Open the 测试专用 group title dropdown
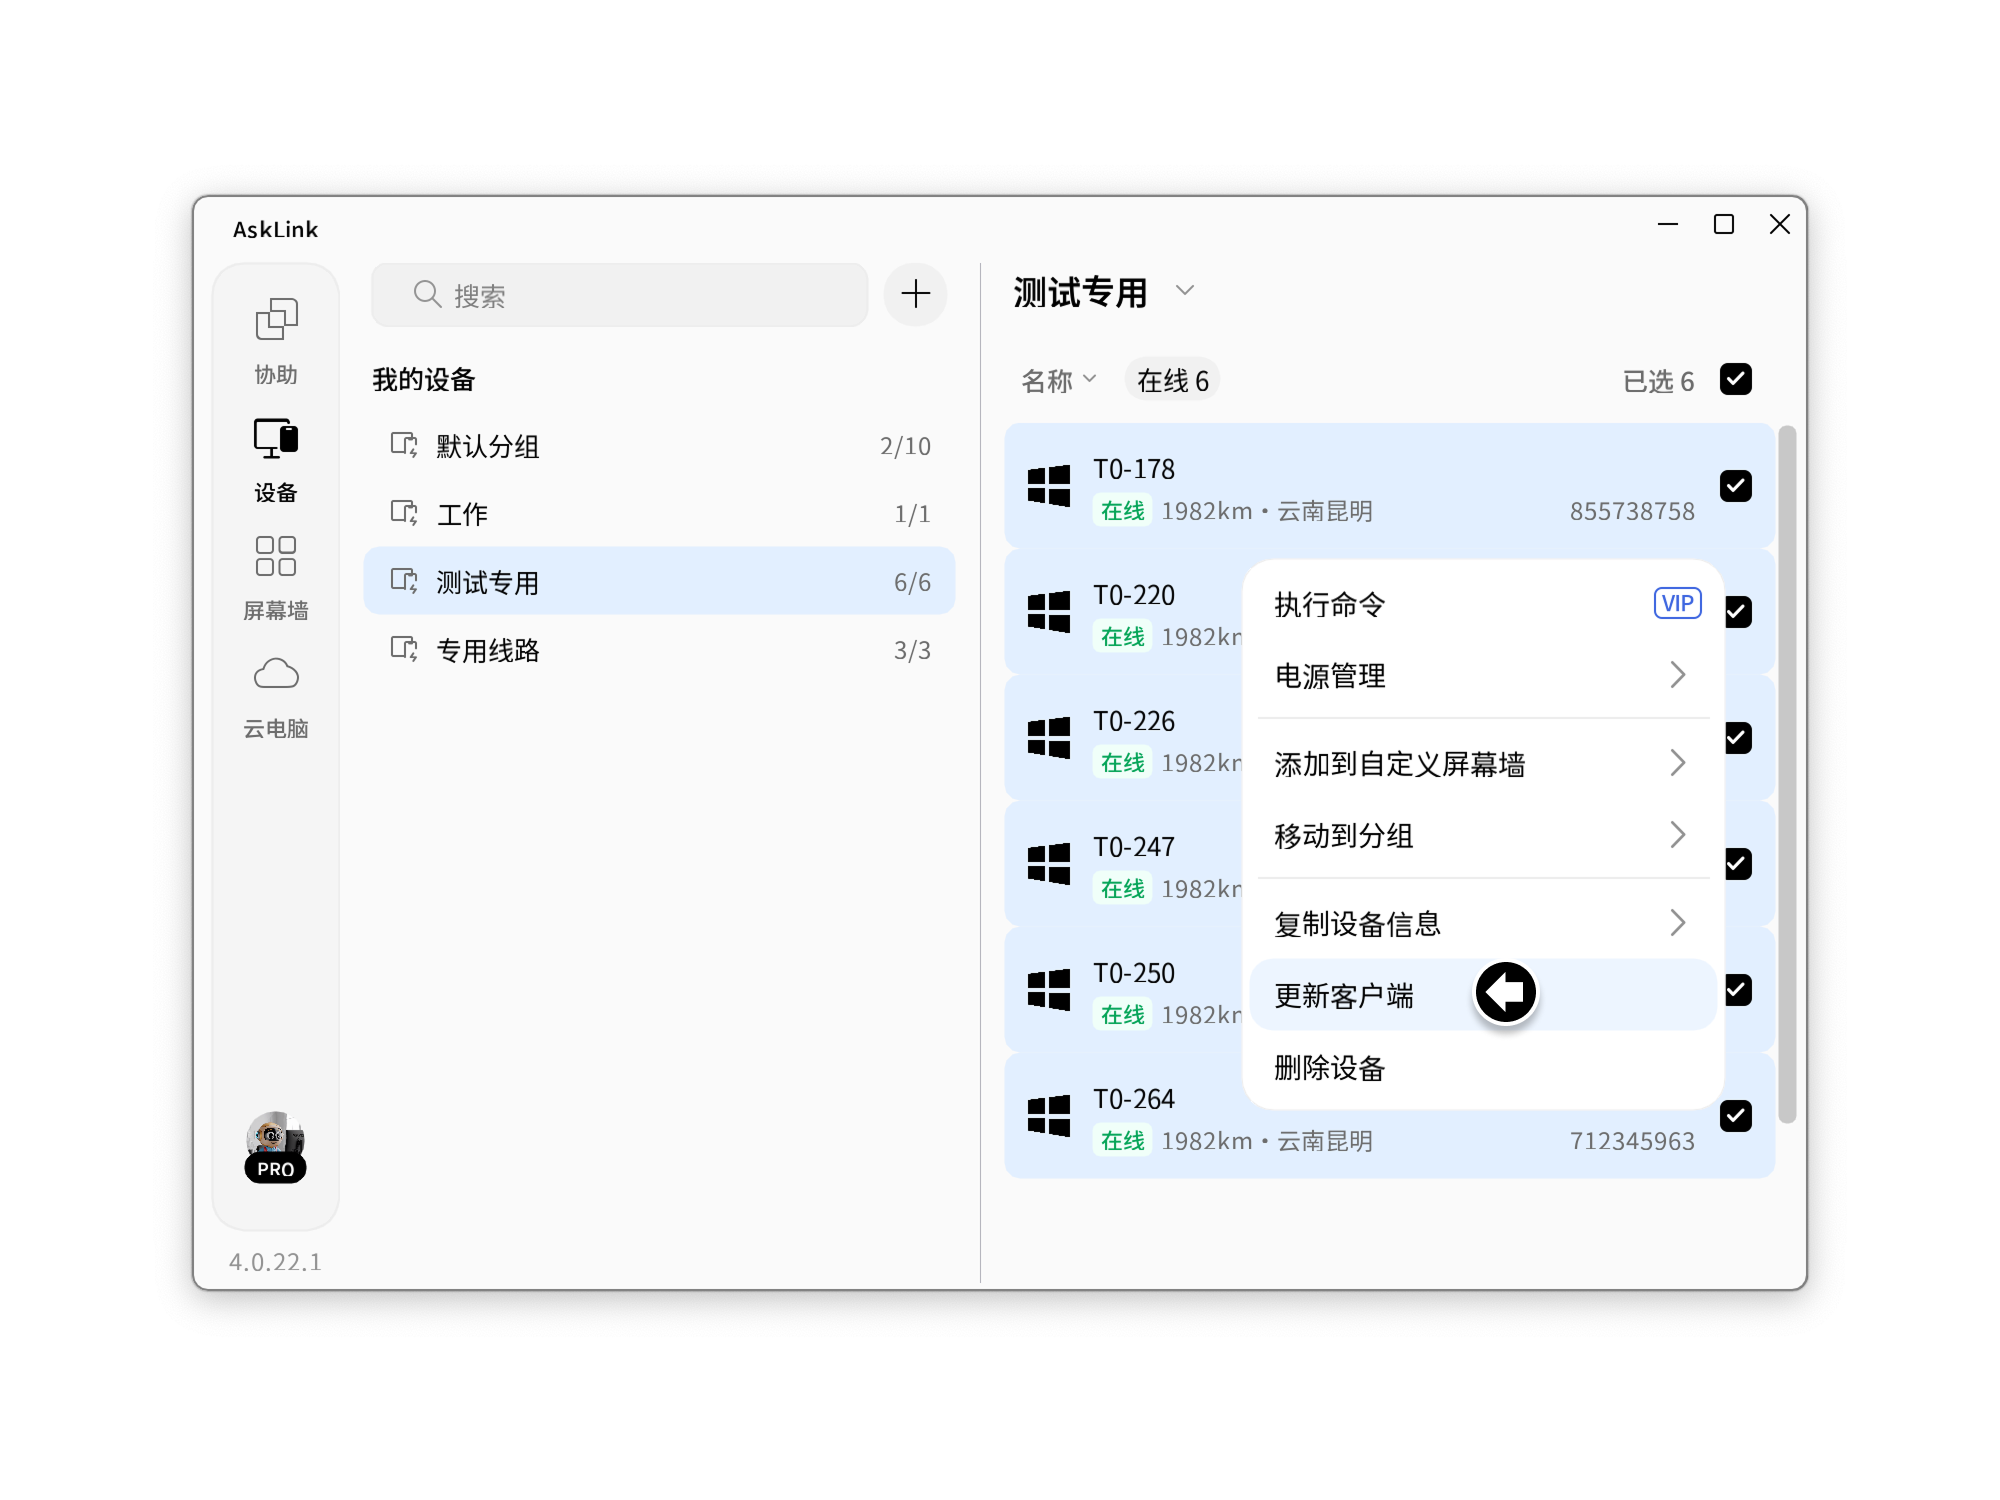This screenshot has height=1500, width=2000. [1186, 292]
